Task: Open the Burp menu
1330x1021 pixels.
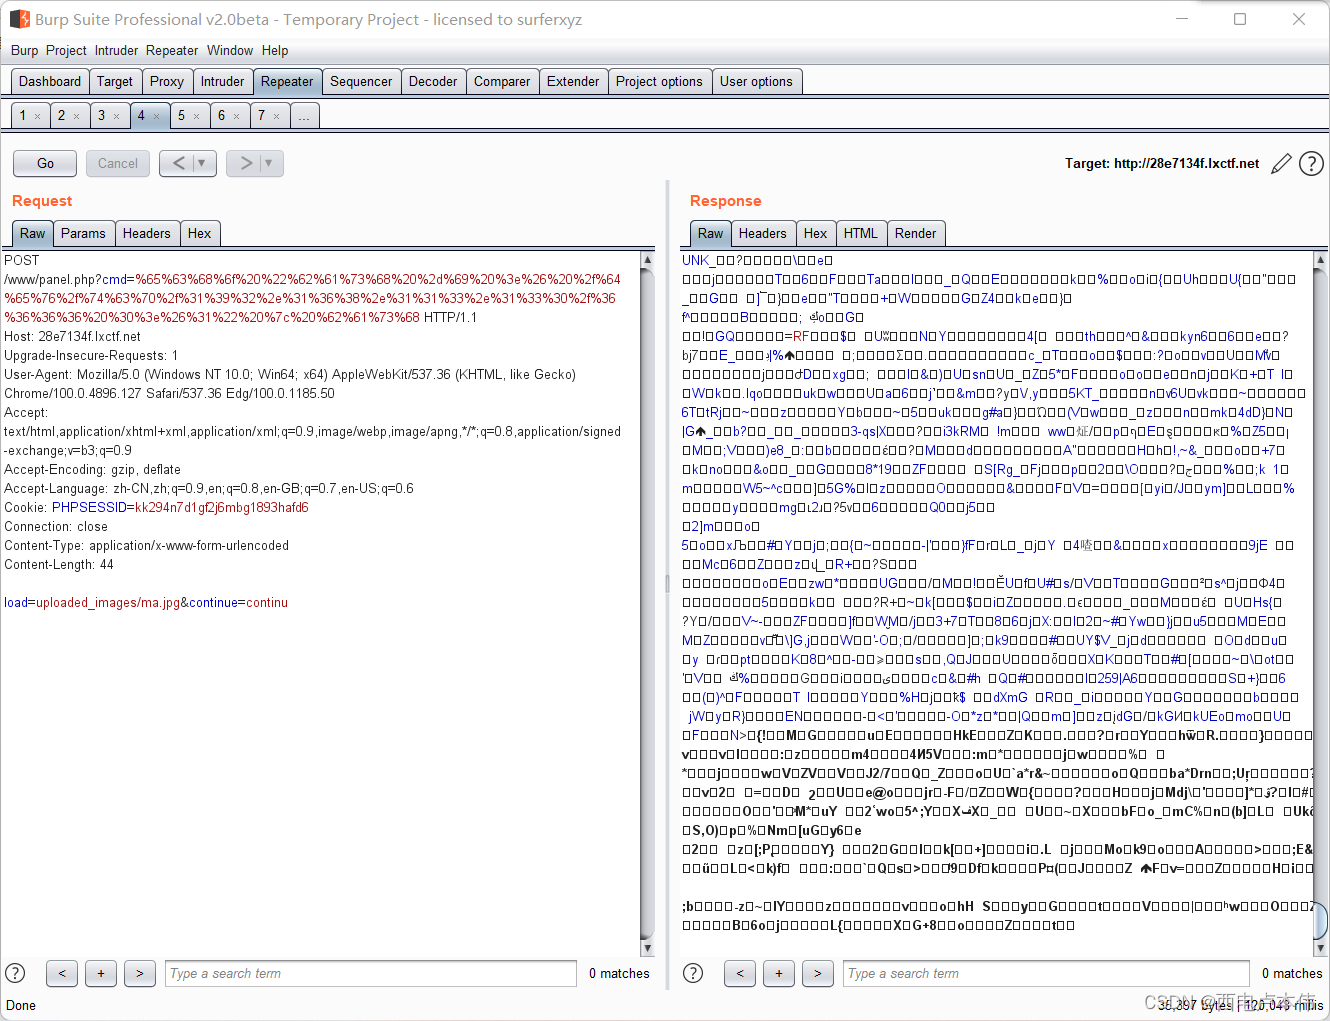Action: 24,51
